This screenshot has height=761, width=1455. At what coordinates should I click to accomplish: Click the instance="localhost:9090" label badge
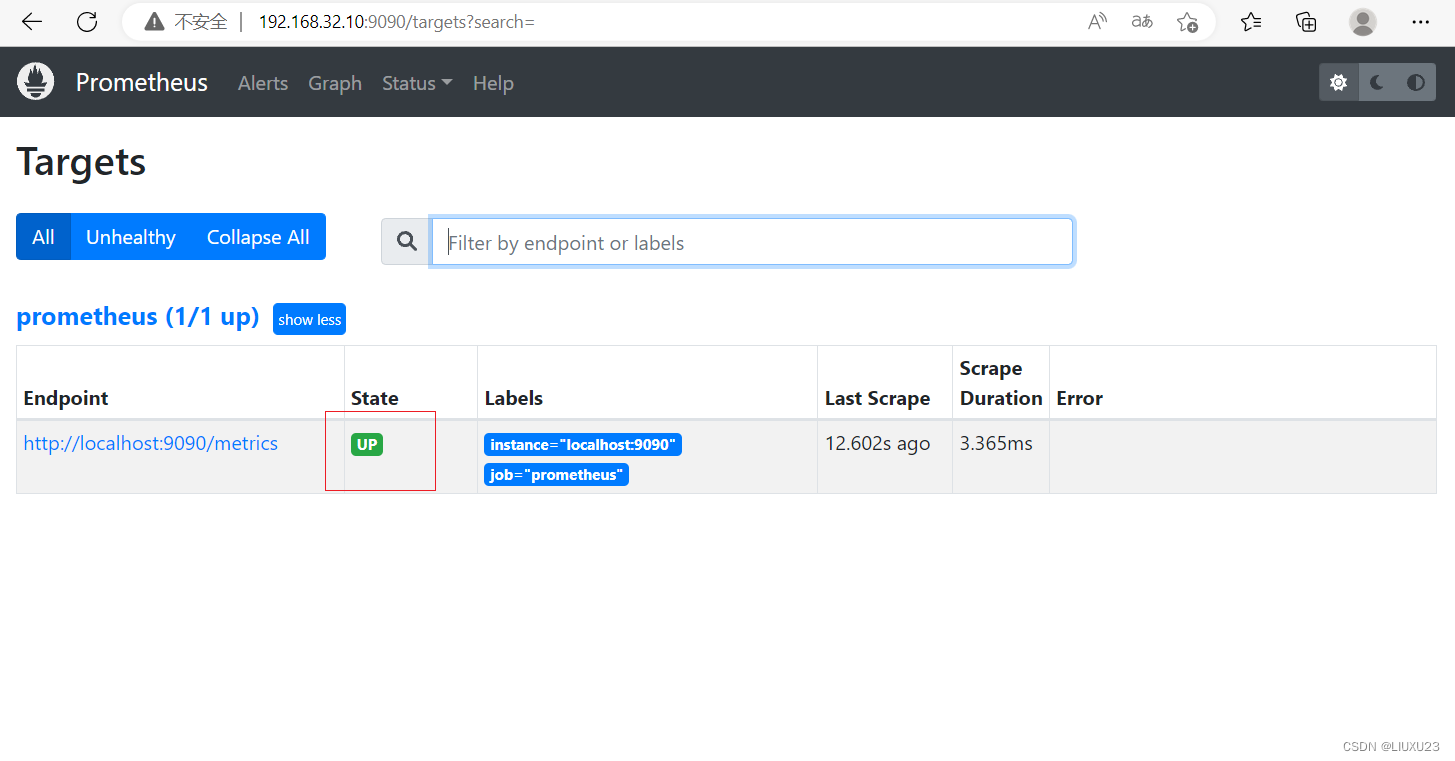(x=583, y=445)
